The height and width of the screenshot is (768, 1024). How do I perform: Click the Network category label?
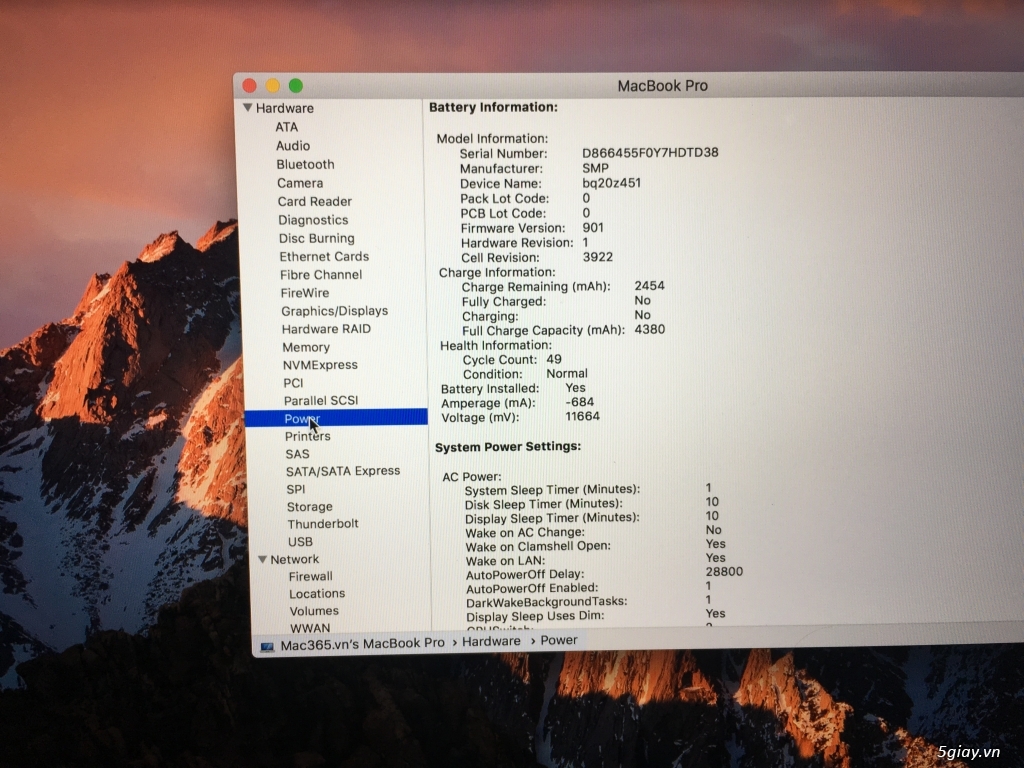click(x=295, y=560)
